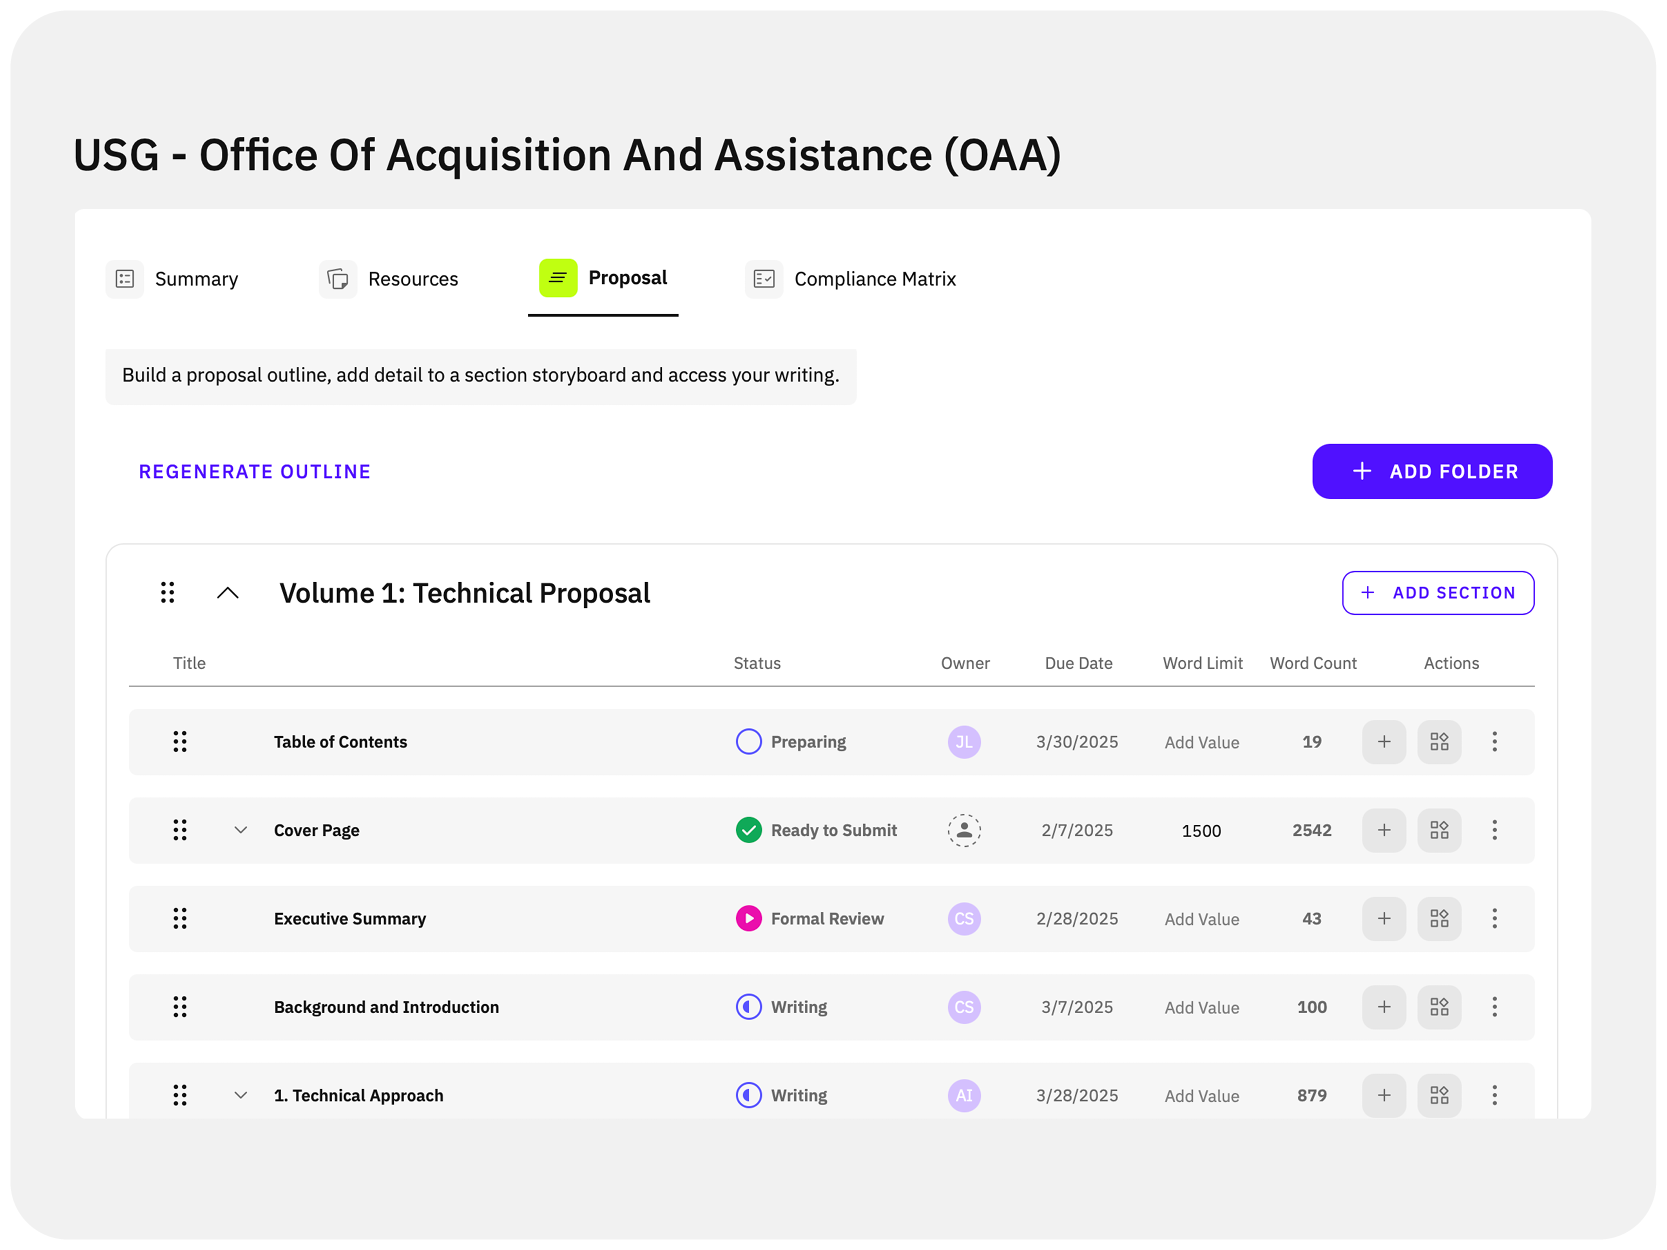This screenshot has height=1250, width=1667.
Task: Open the Executive Summary section
Action: (x=350, y=919)
